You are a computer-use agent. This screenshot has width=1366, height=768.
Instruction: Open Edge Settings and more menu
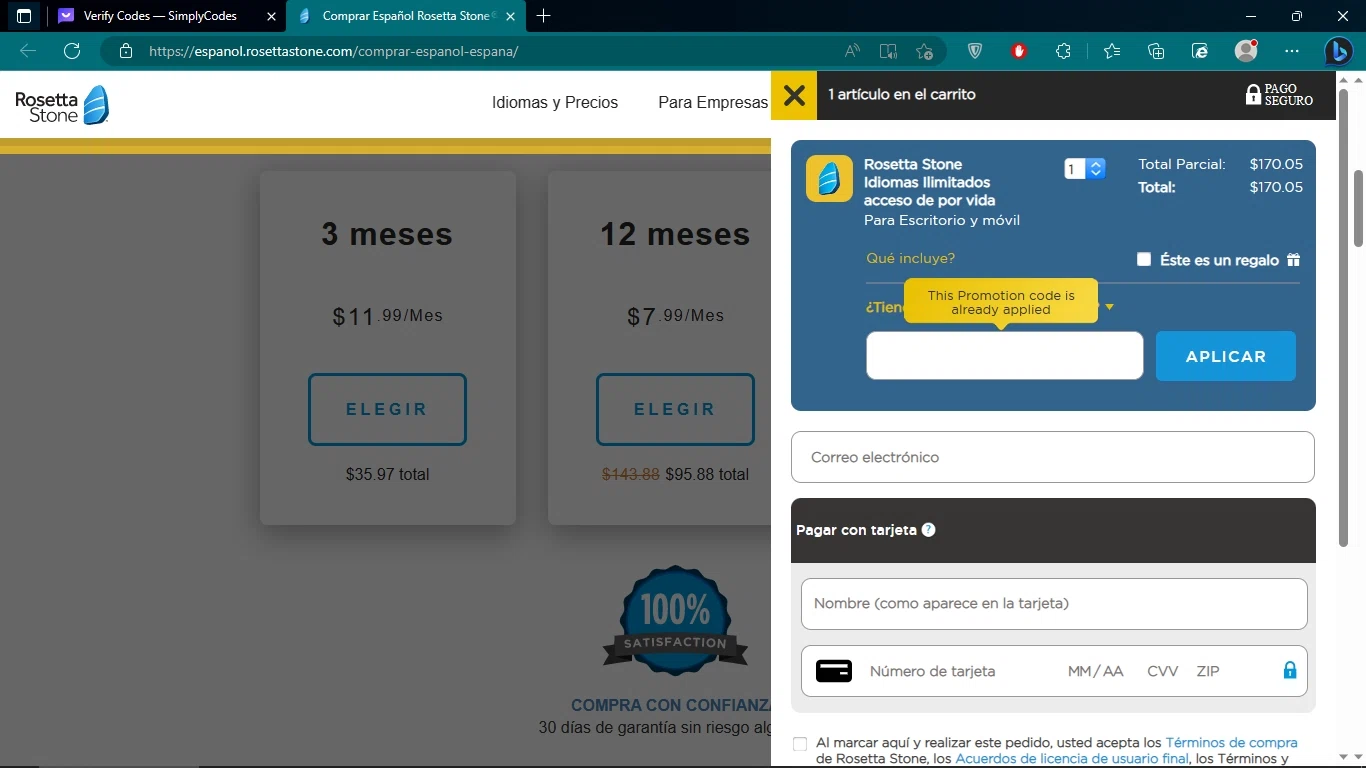pos(1292,51)
